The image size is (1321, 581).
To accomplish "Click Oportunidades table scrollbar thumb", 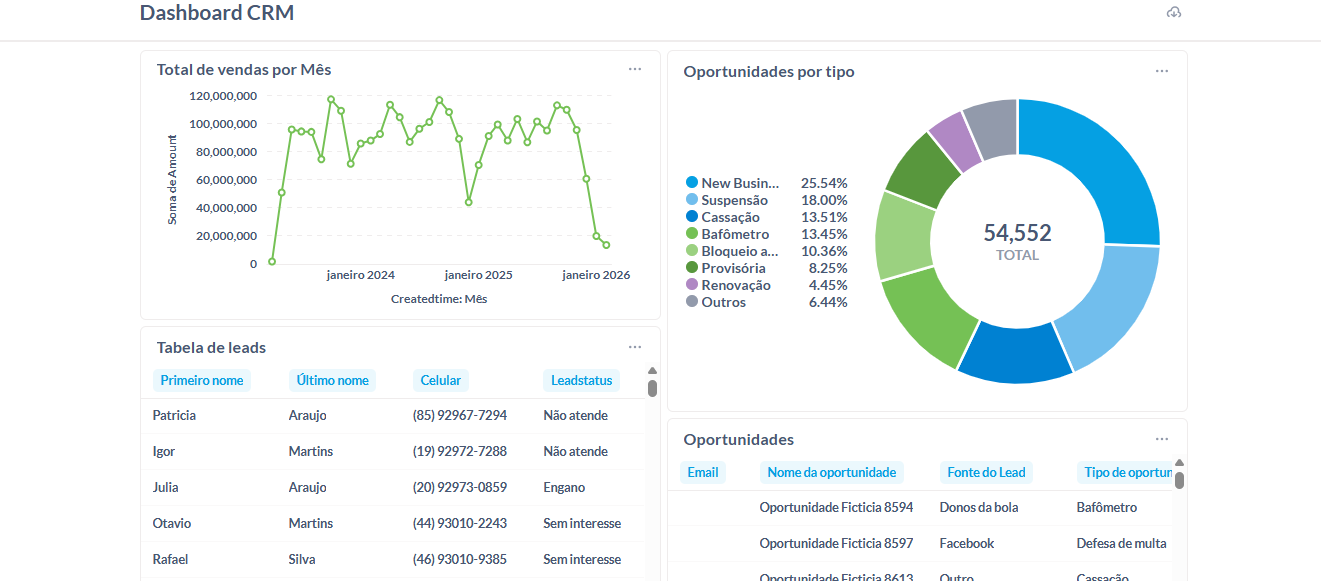I will pos(1179,480).
